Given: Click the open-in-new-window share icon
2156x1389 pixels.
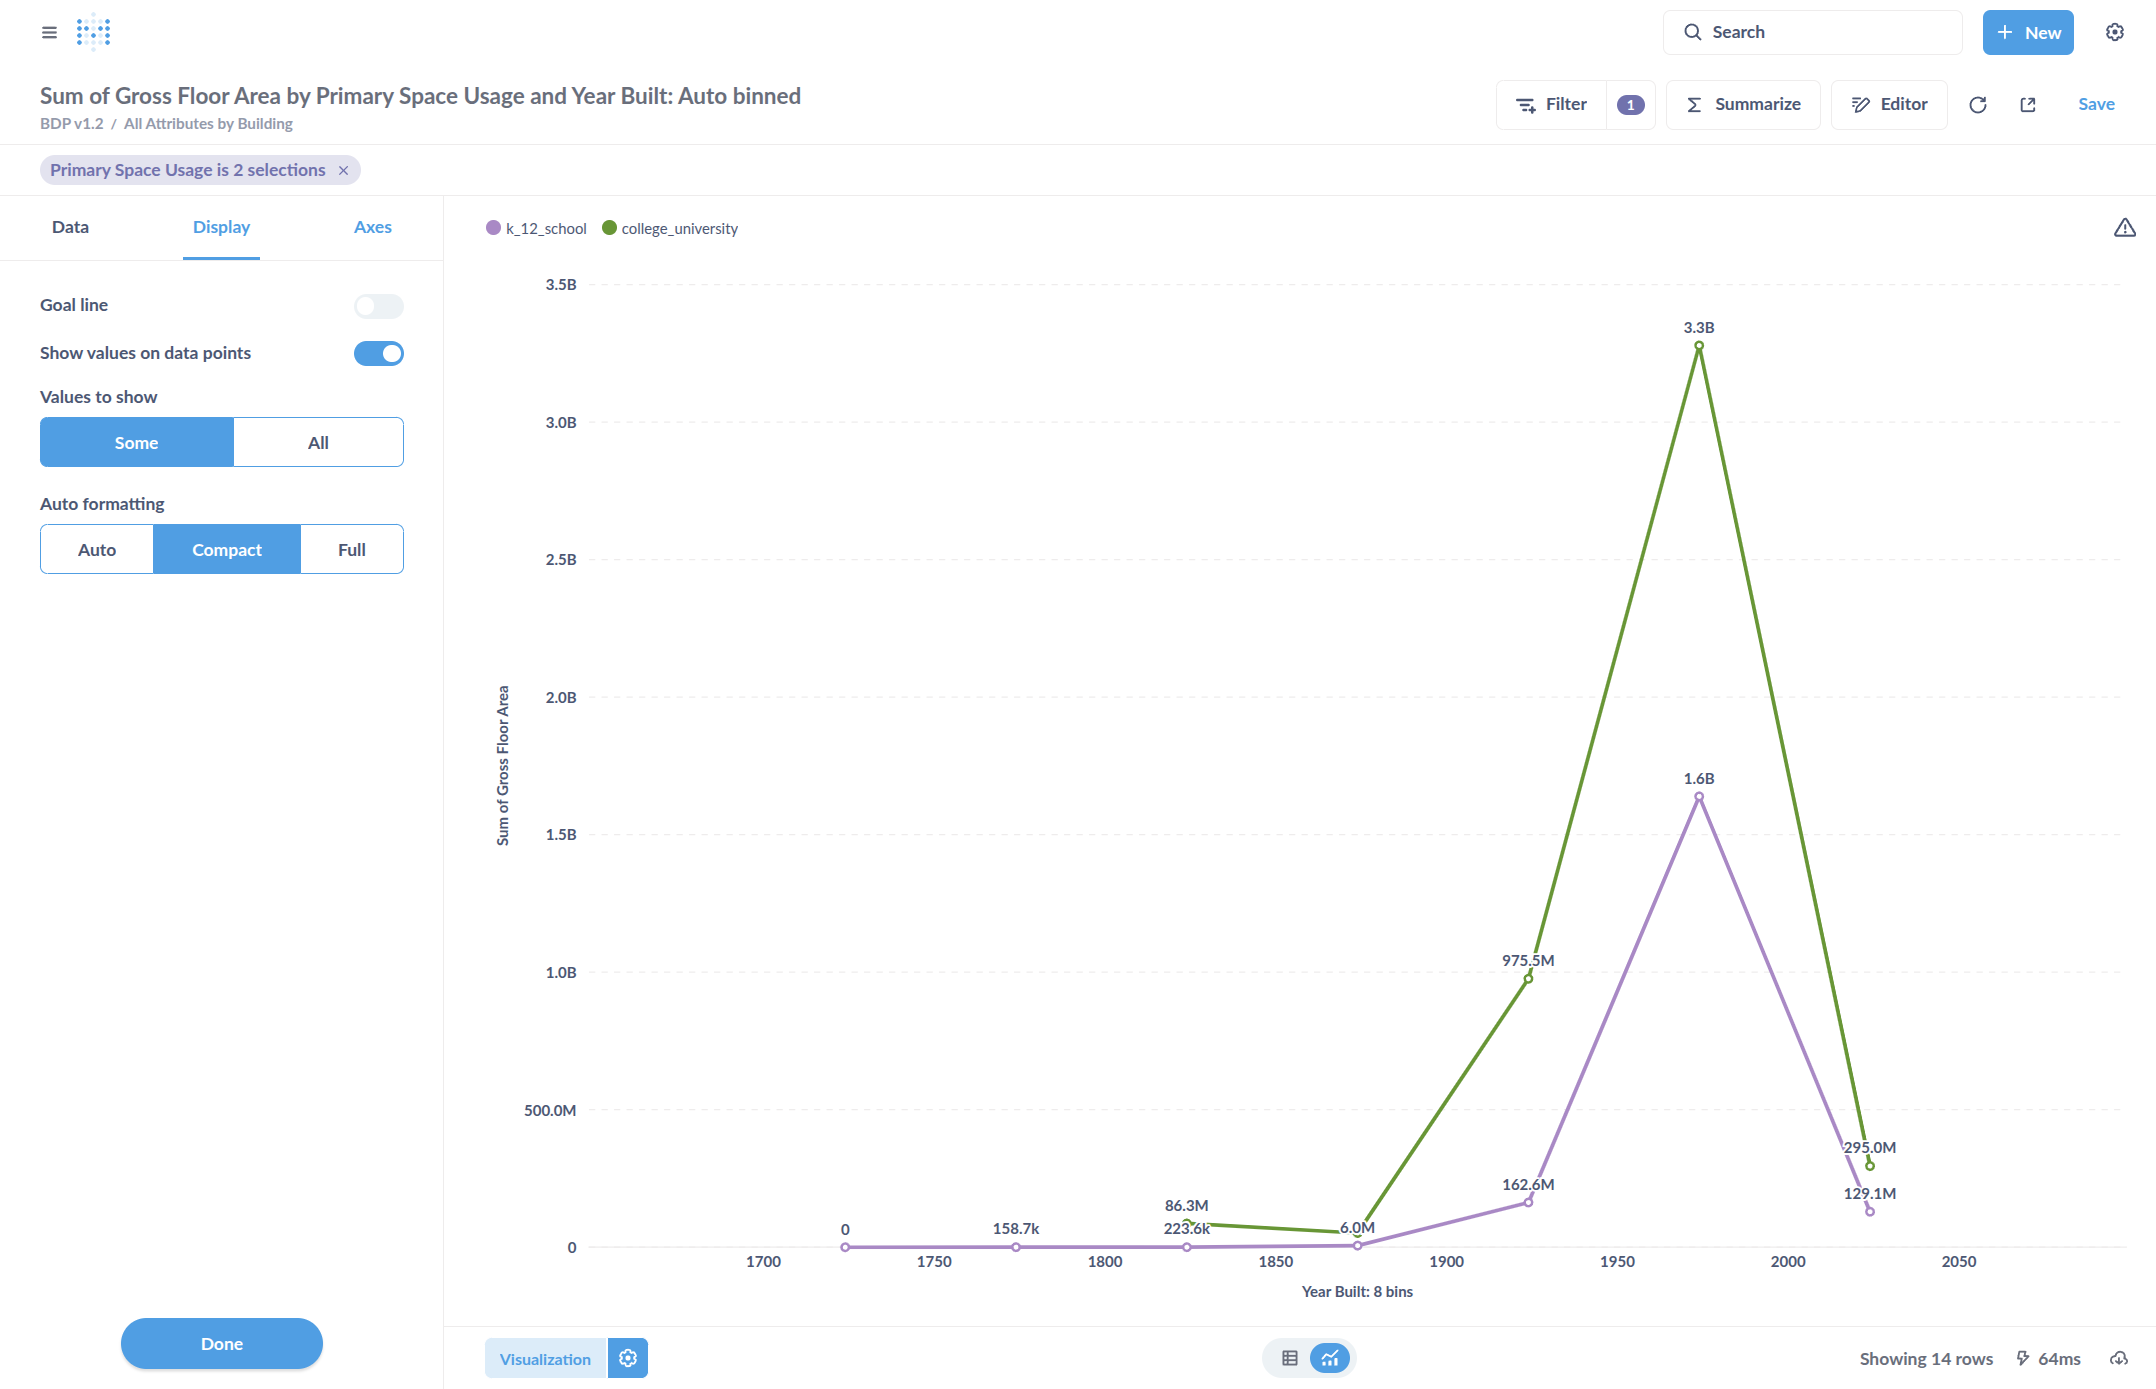Looking at the screenshot, I should tap(2027, 105).
